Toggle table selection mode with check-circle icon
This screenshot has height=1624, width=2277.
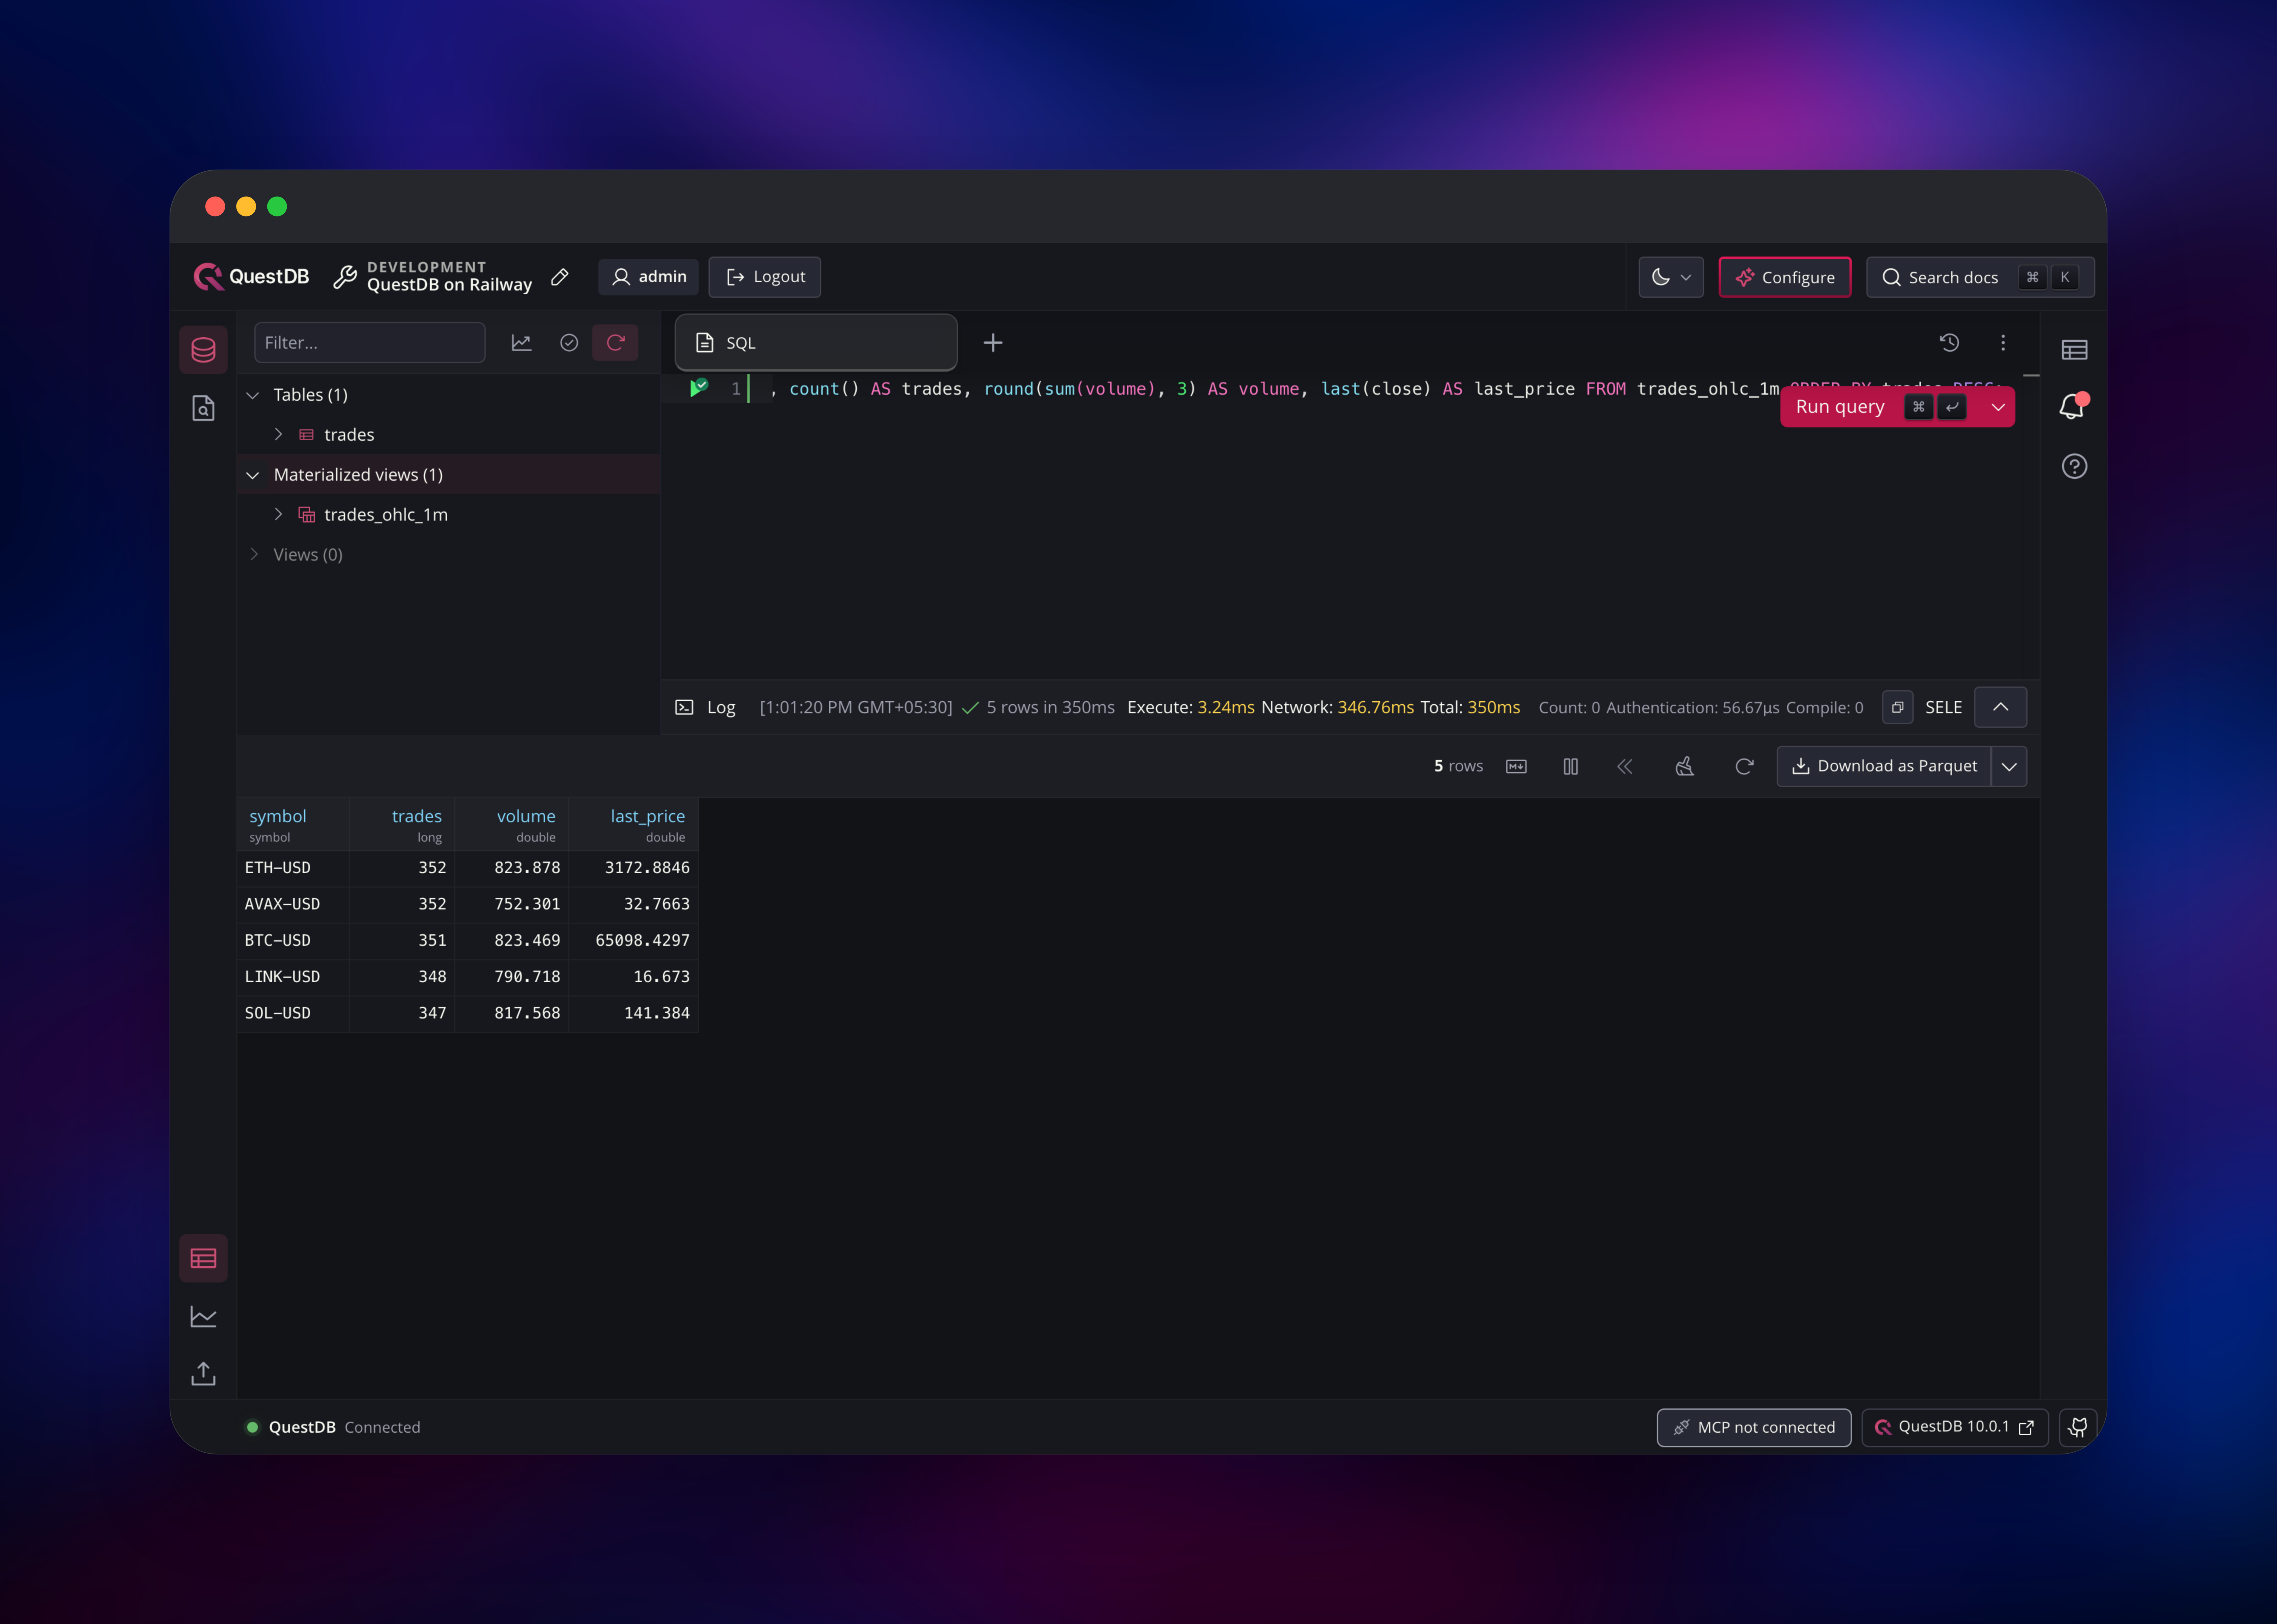coord(569,343)
